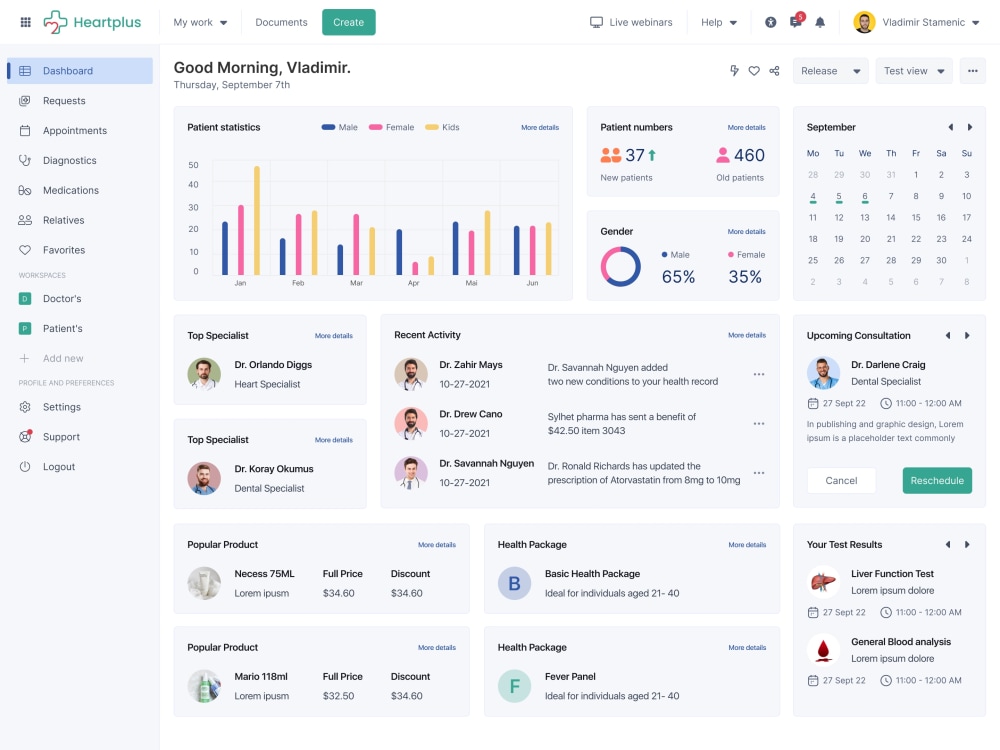Click the share icon next to the greeting

click(773, 70)
